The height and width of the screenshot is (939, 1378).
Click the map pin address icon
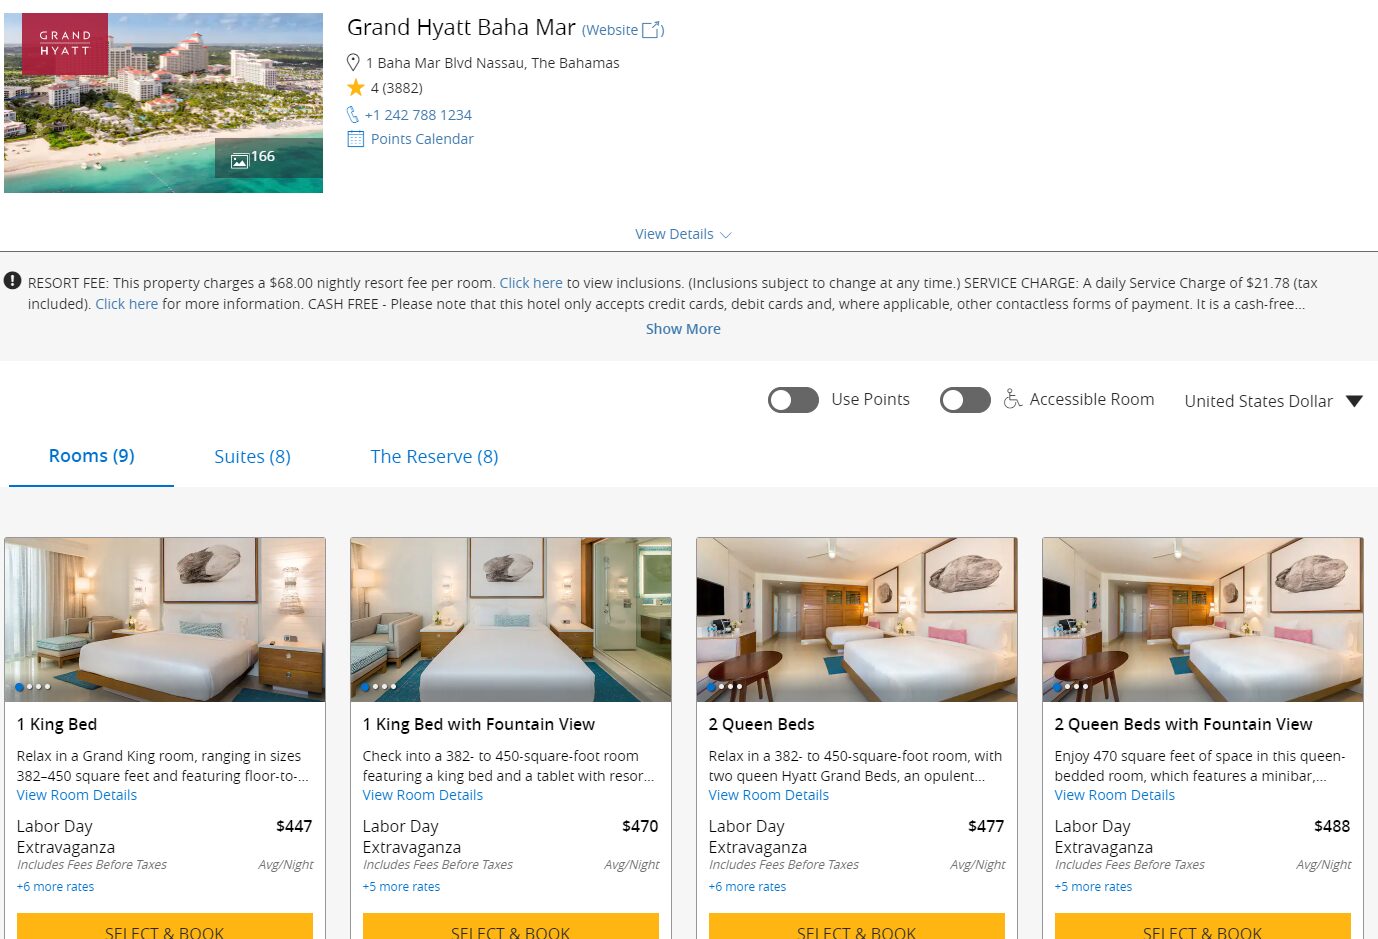(353, 62)
